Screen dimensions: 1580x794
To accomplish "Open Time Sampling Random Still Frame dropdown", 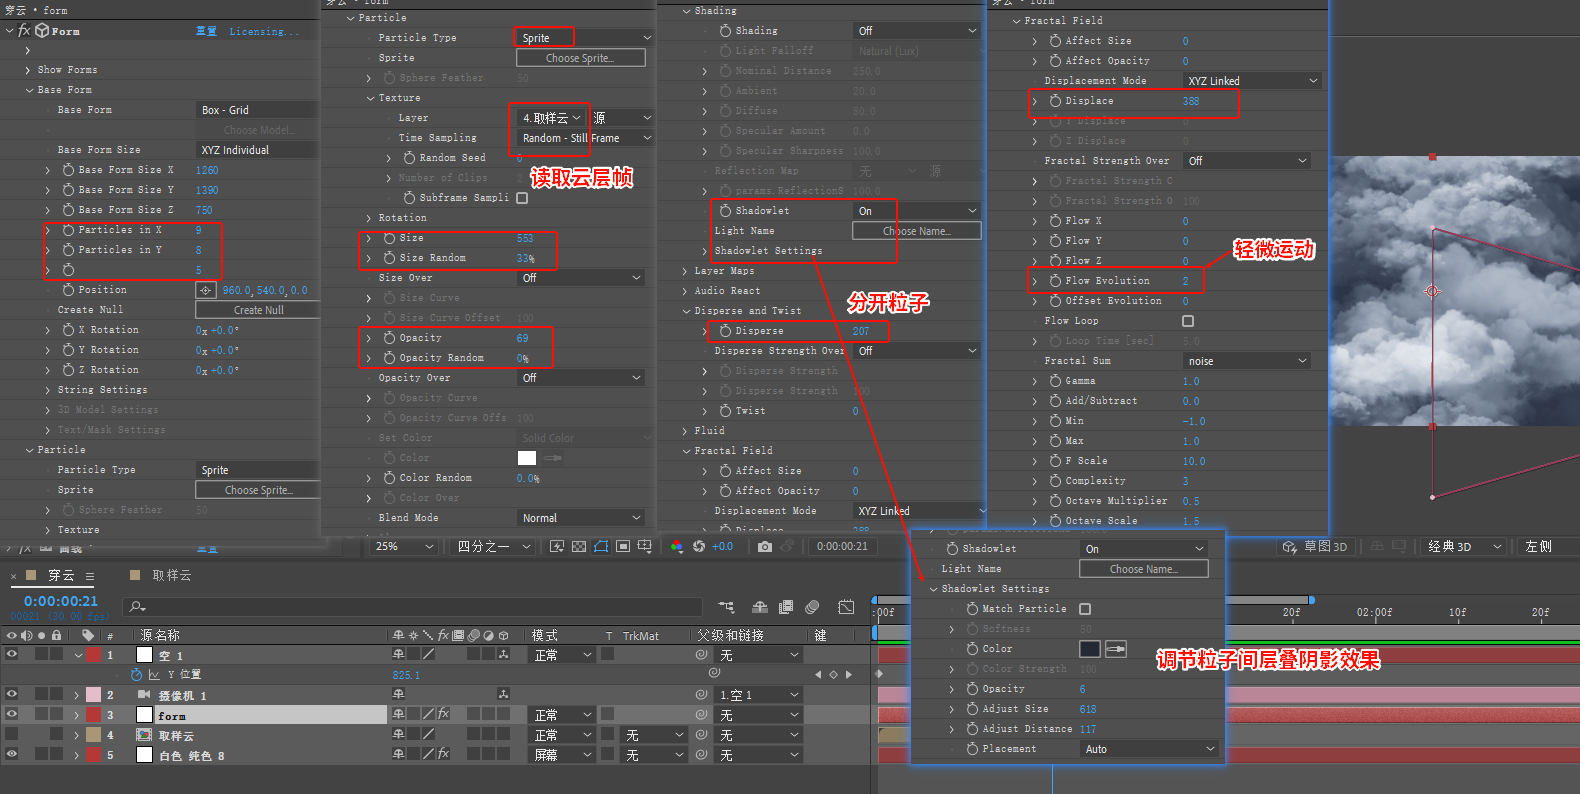I will [x=585, y=138].
